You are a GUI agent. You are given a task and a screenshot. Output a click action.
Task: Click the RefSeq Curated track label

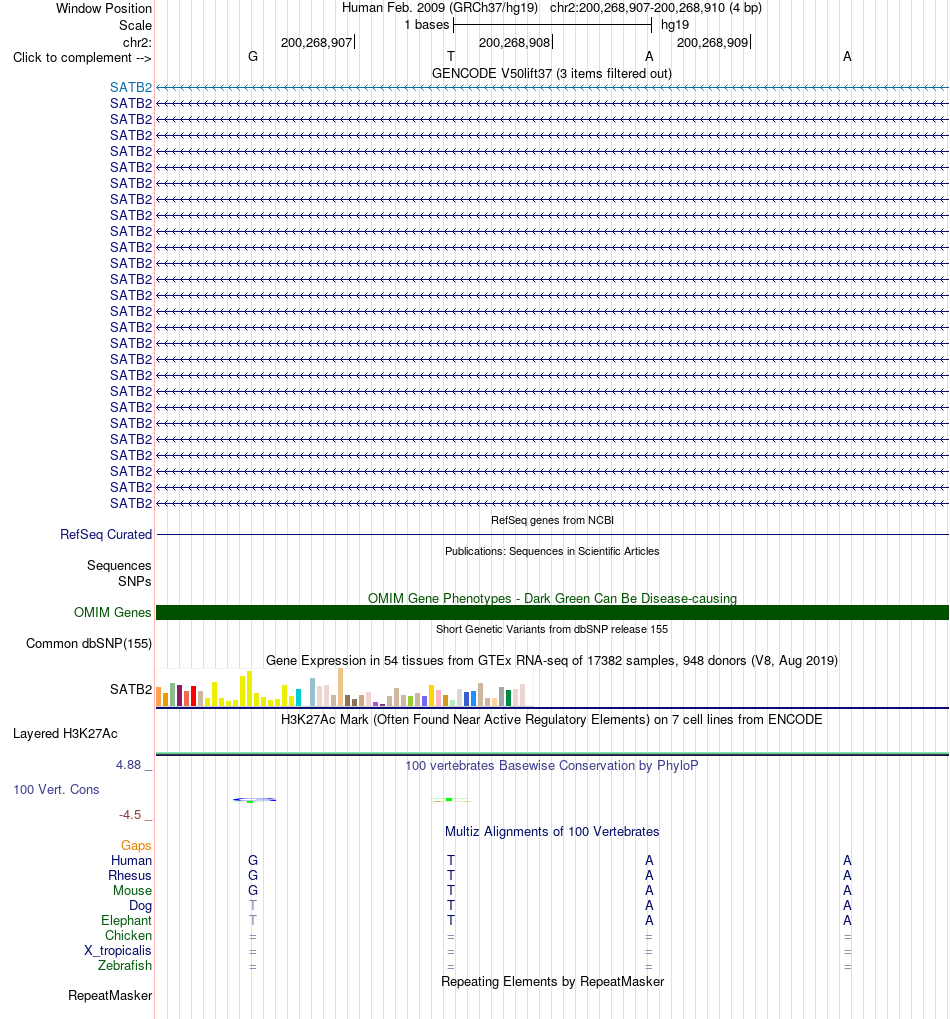(106, 534)
